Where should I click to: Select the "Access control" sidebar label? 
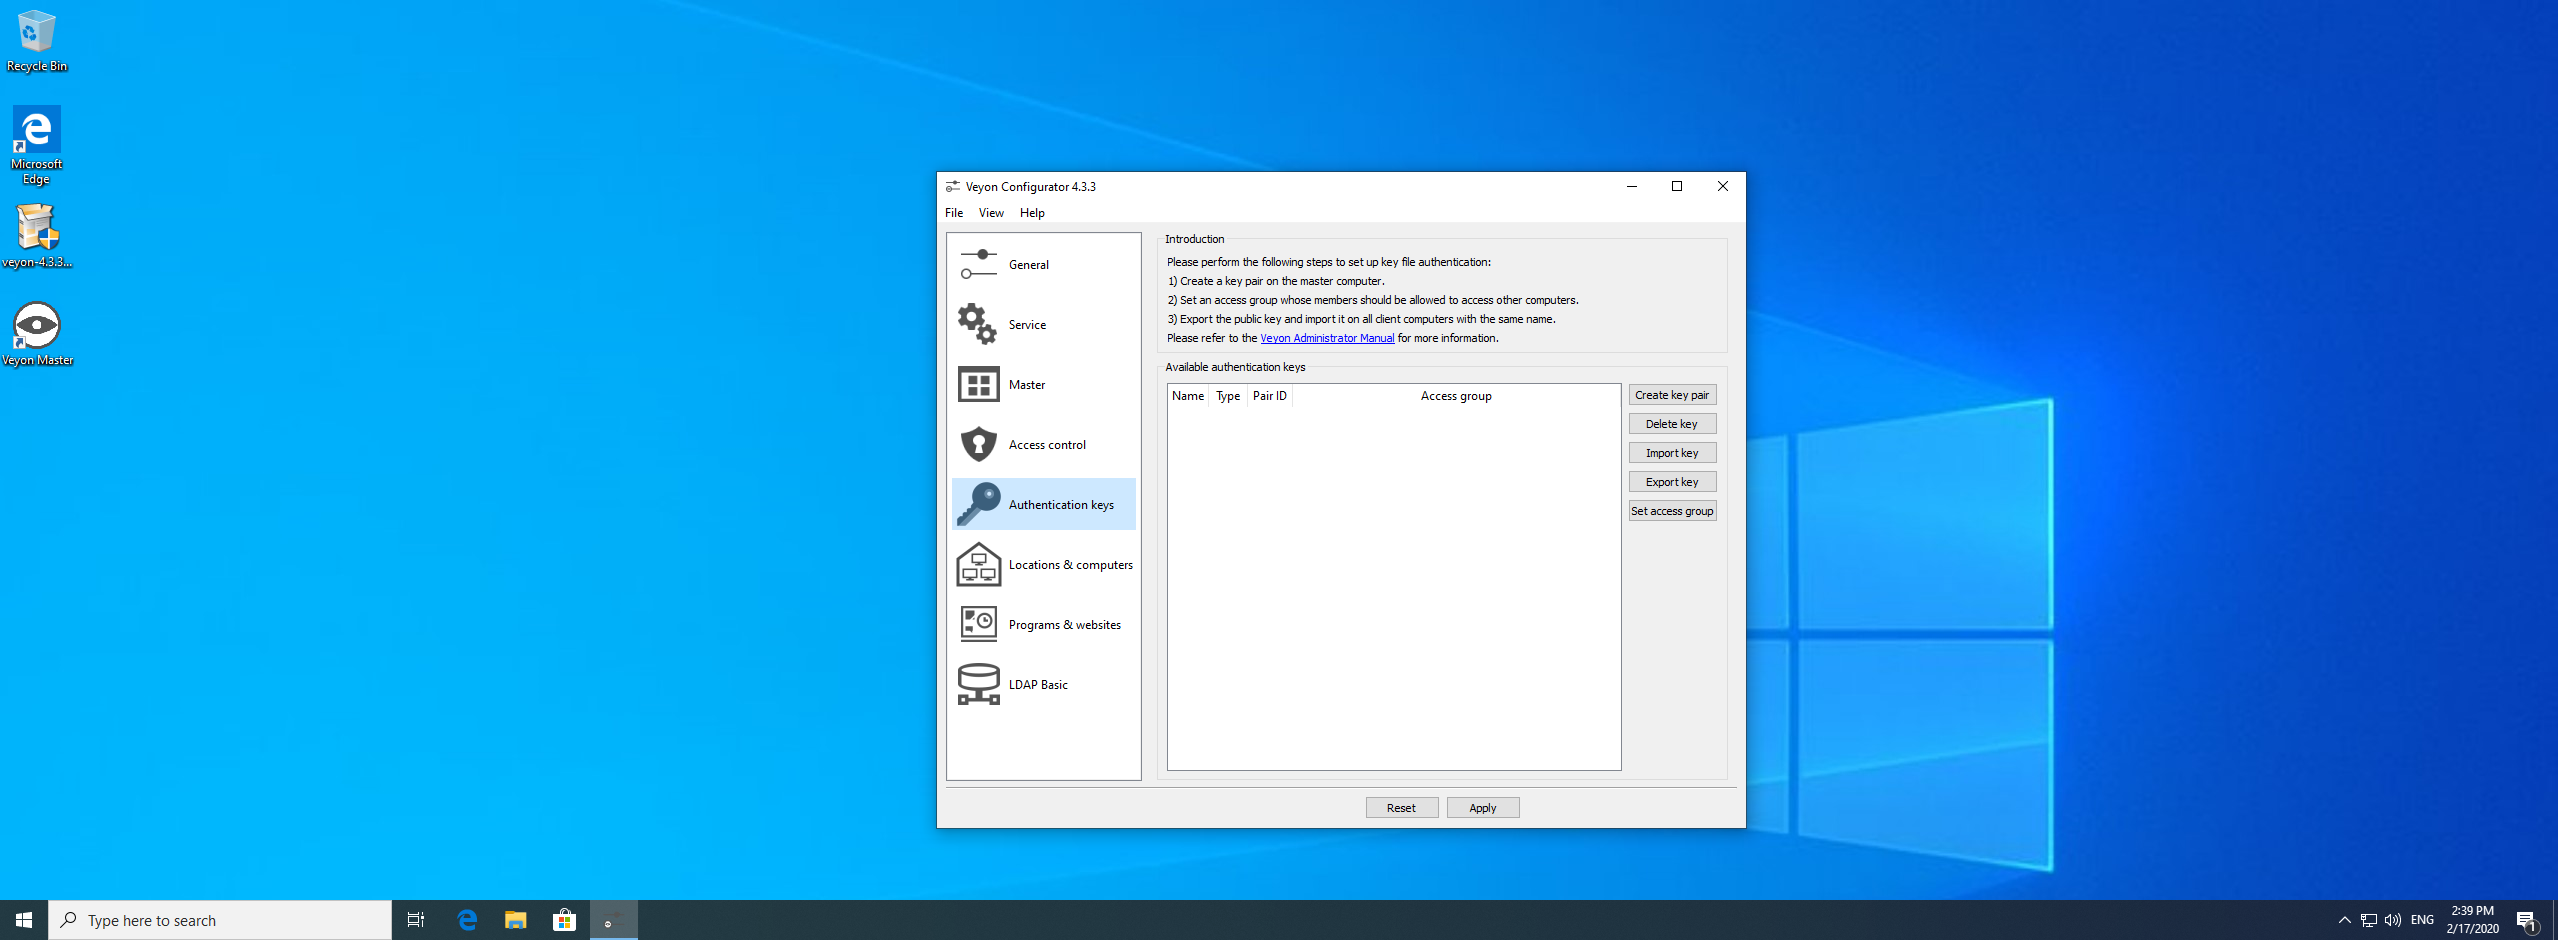pos(1047,445)
